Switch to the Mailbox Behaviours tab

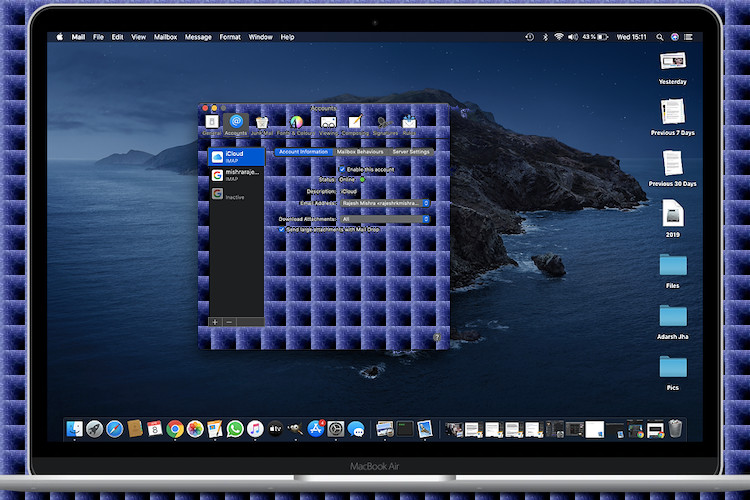click(359, 152)
